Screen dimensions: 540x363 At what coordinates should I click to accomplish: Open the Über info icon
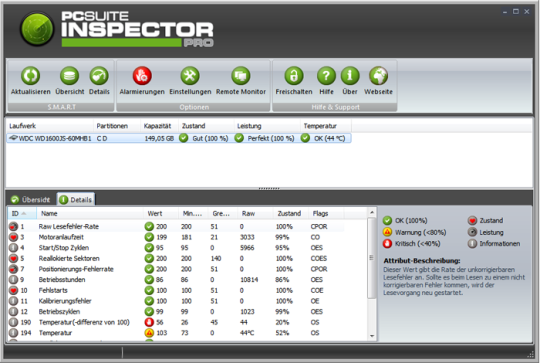tap(350, 76)
